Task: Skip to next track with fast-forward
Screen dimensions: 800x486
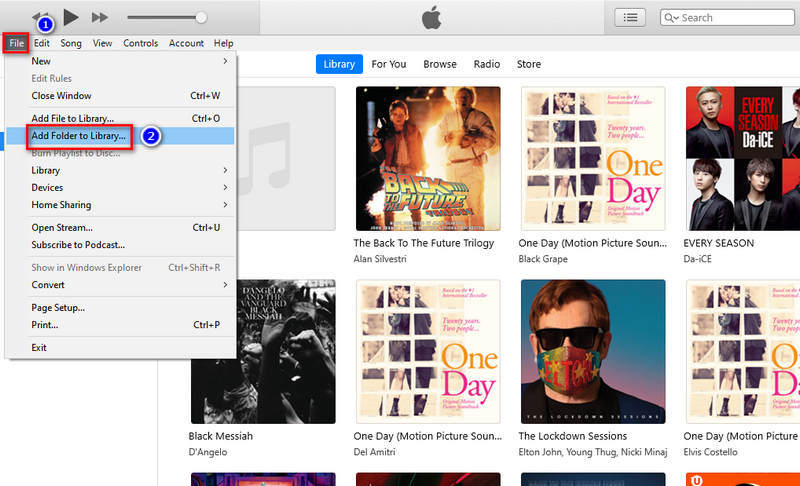Action: click(100, 17)
